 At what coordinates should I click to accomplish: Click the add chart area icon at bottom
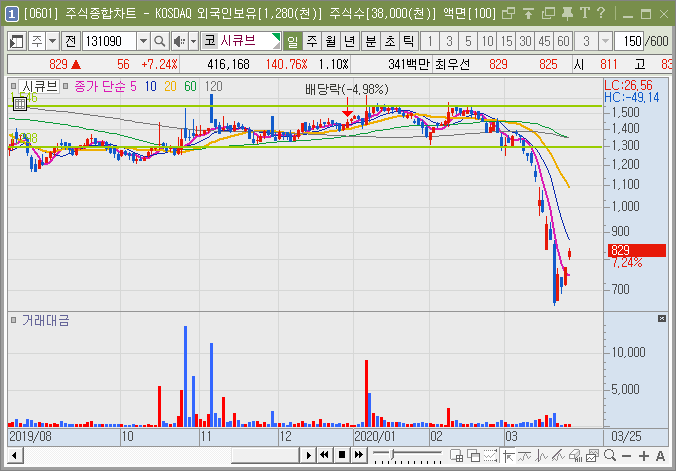[x=457, y=455]
